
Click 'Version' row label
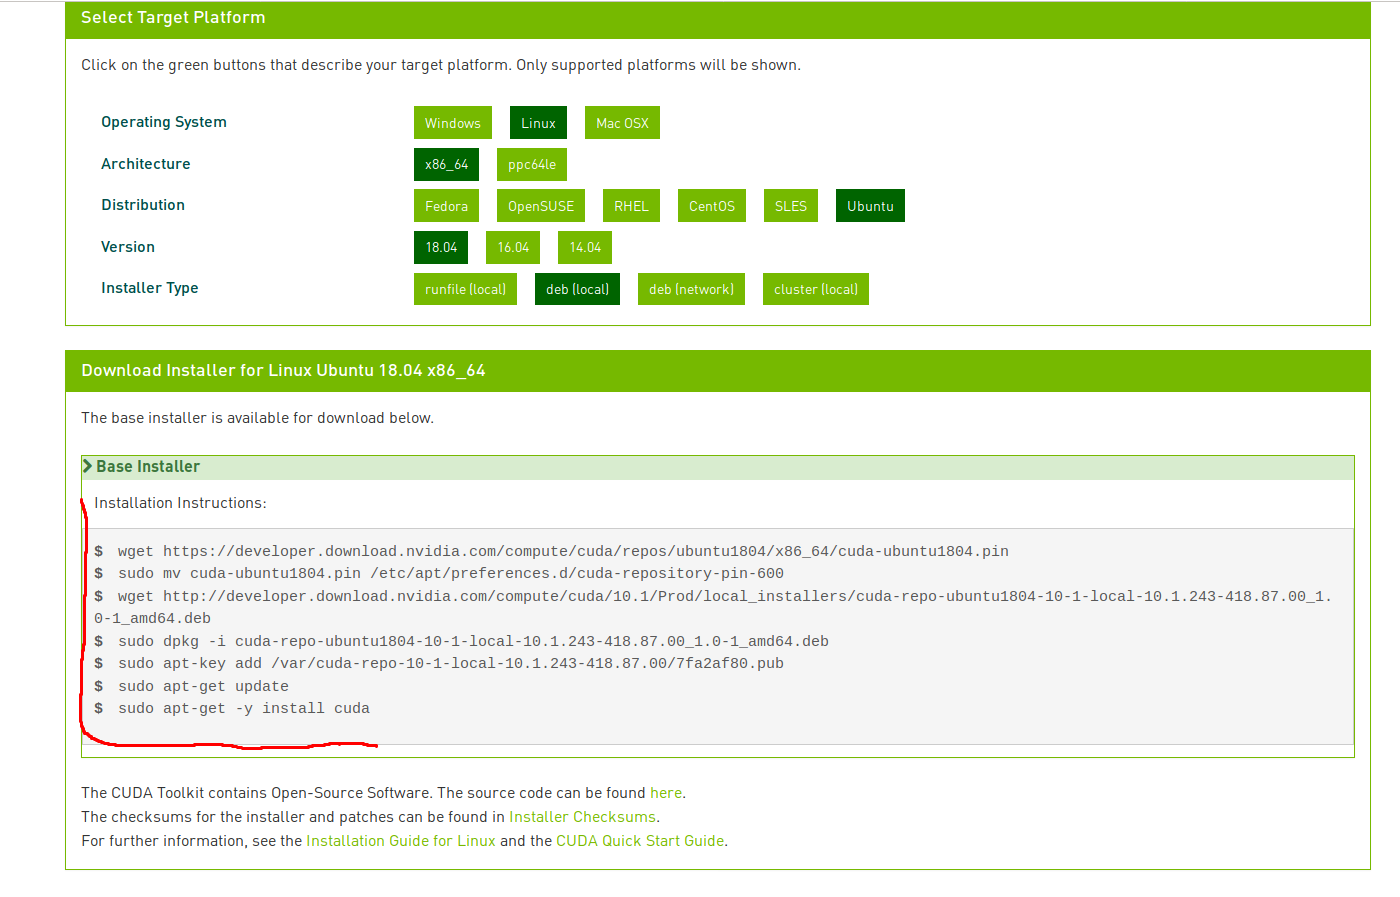coord(128,247)
